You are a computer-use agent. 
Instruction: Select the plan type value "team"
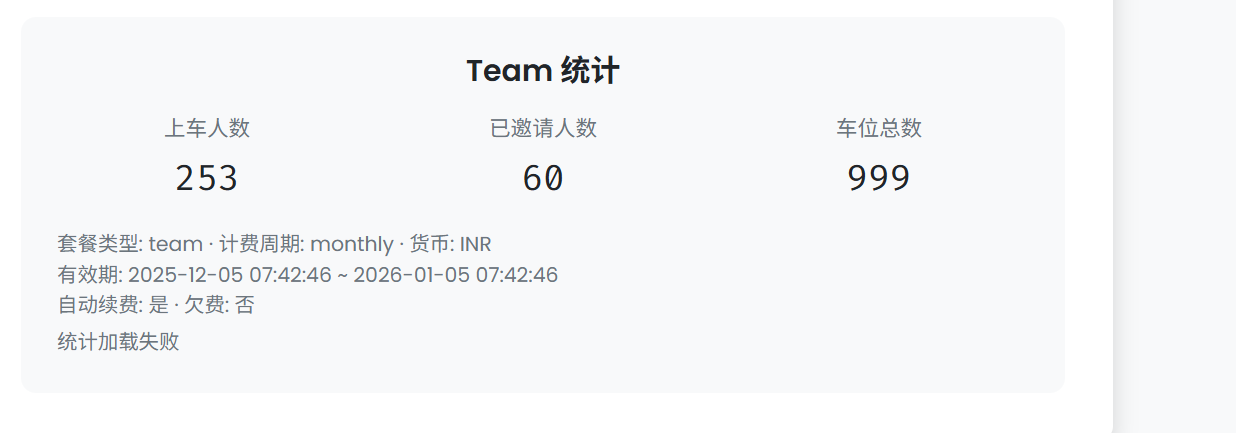175,245
